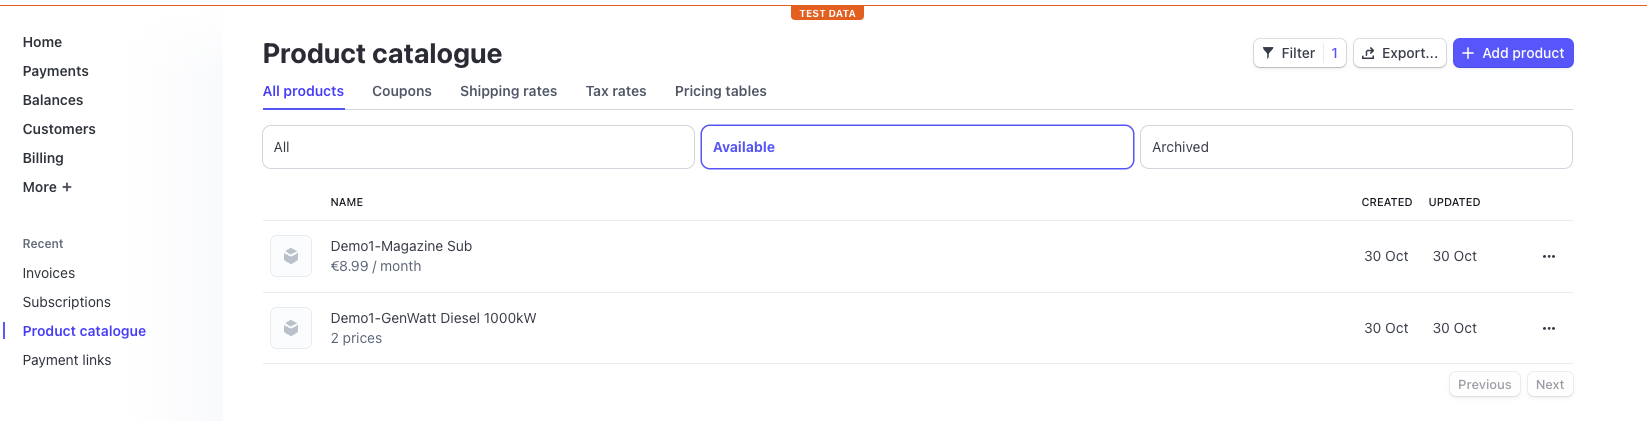Click the Demo1-GenWatt Diesel product box icon
The image size is (1647, 421).
[x=291, y=328]
